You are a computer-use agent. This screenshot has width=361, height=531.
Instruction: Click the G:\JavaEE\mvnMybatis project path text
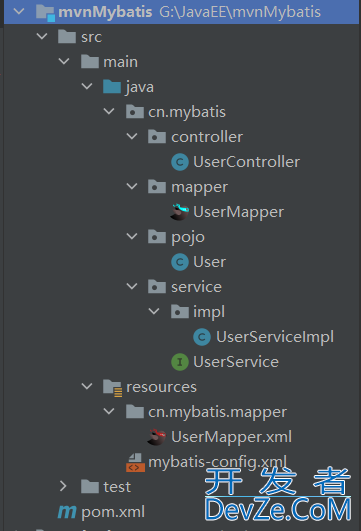(240, 12)
